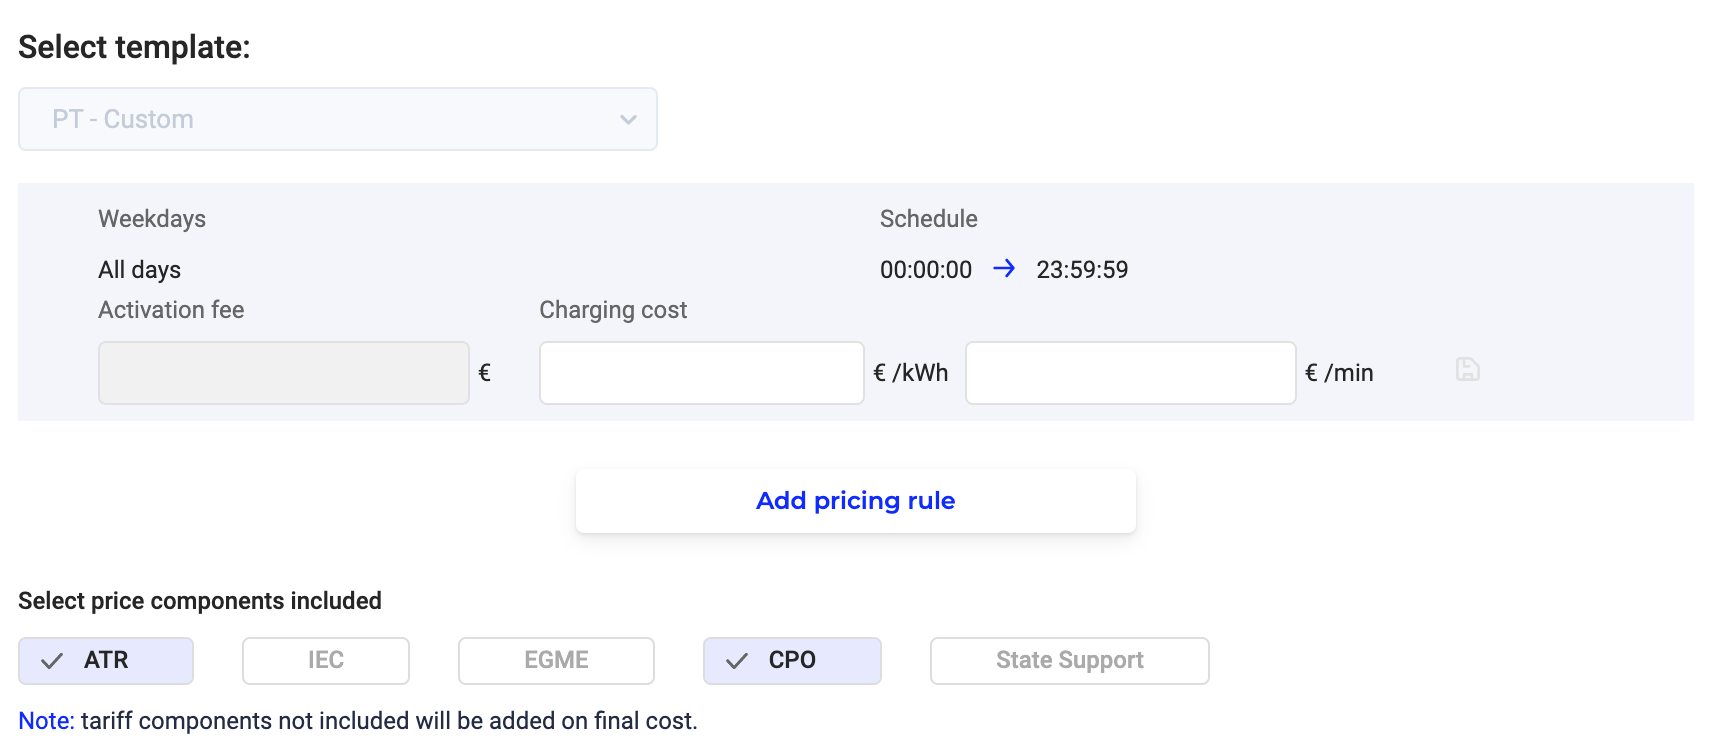
Task: Click the Select template: heading
Action: point(134,47)
